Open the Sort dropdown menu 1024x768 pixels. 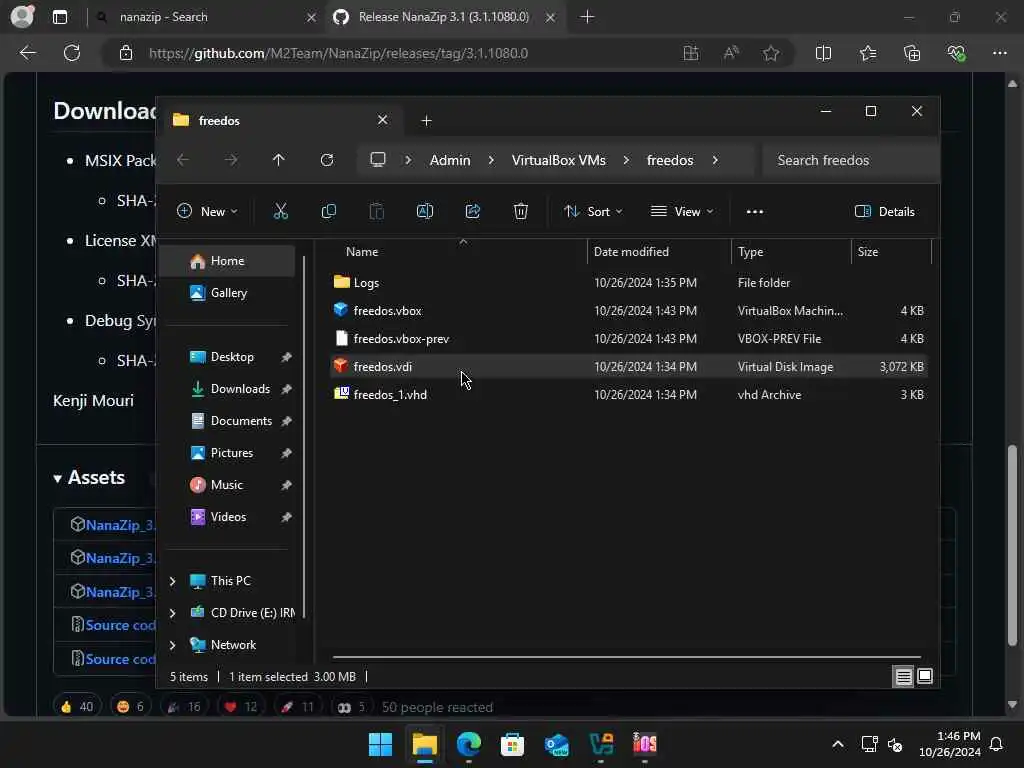click(593, 212)
